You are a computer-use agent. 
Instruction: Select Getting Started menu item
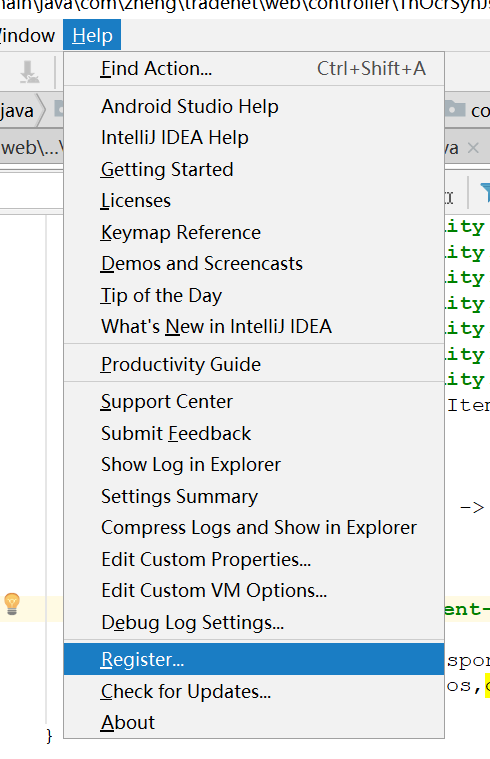[254, 169]
